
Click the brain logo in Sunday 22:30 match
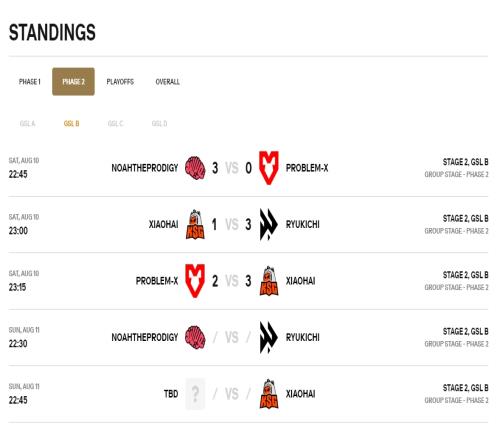click(x=195, y=337)
